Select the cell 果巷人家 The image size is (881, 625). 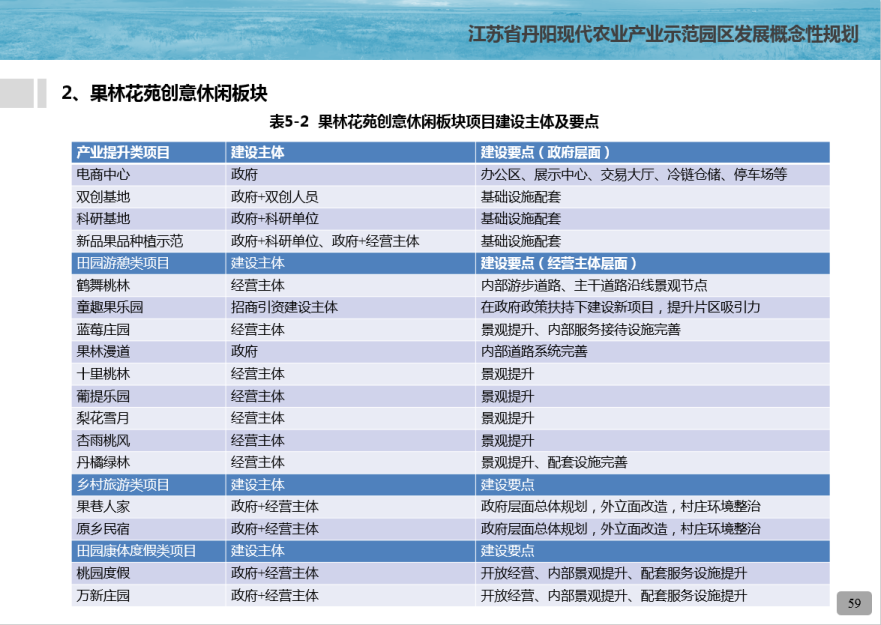(148, 507)
